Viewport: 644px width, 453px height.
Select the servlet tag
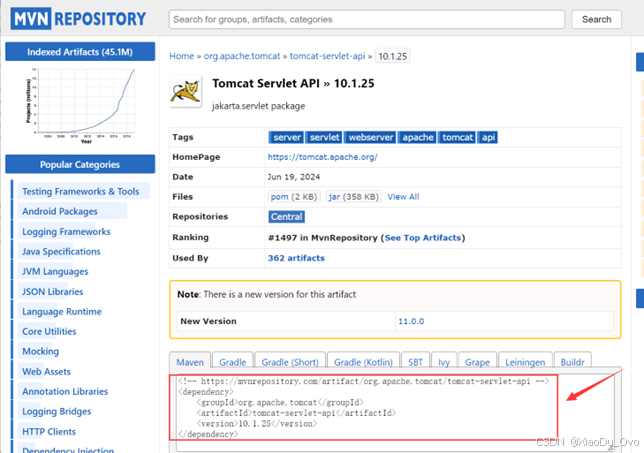coord(324,137)
